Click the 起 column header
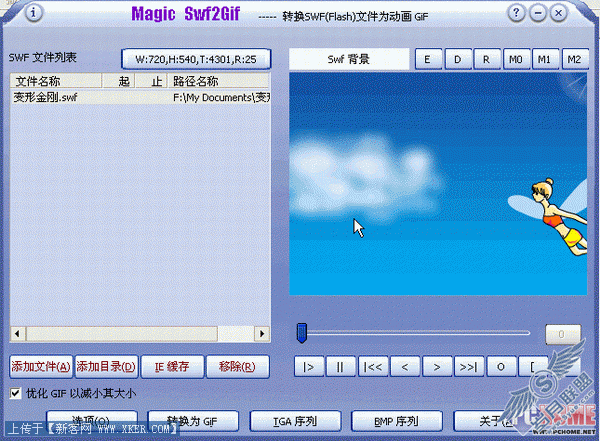600x441 pixels. pos(118,81)
